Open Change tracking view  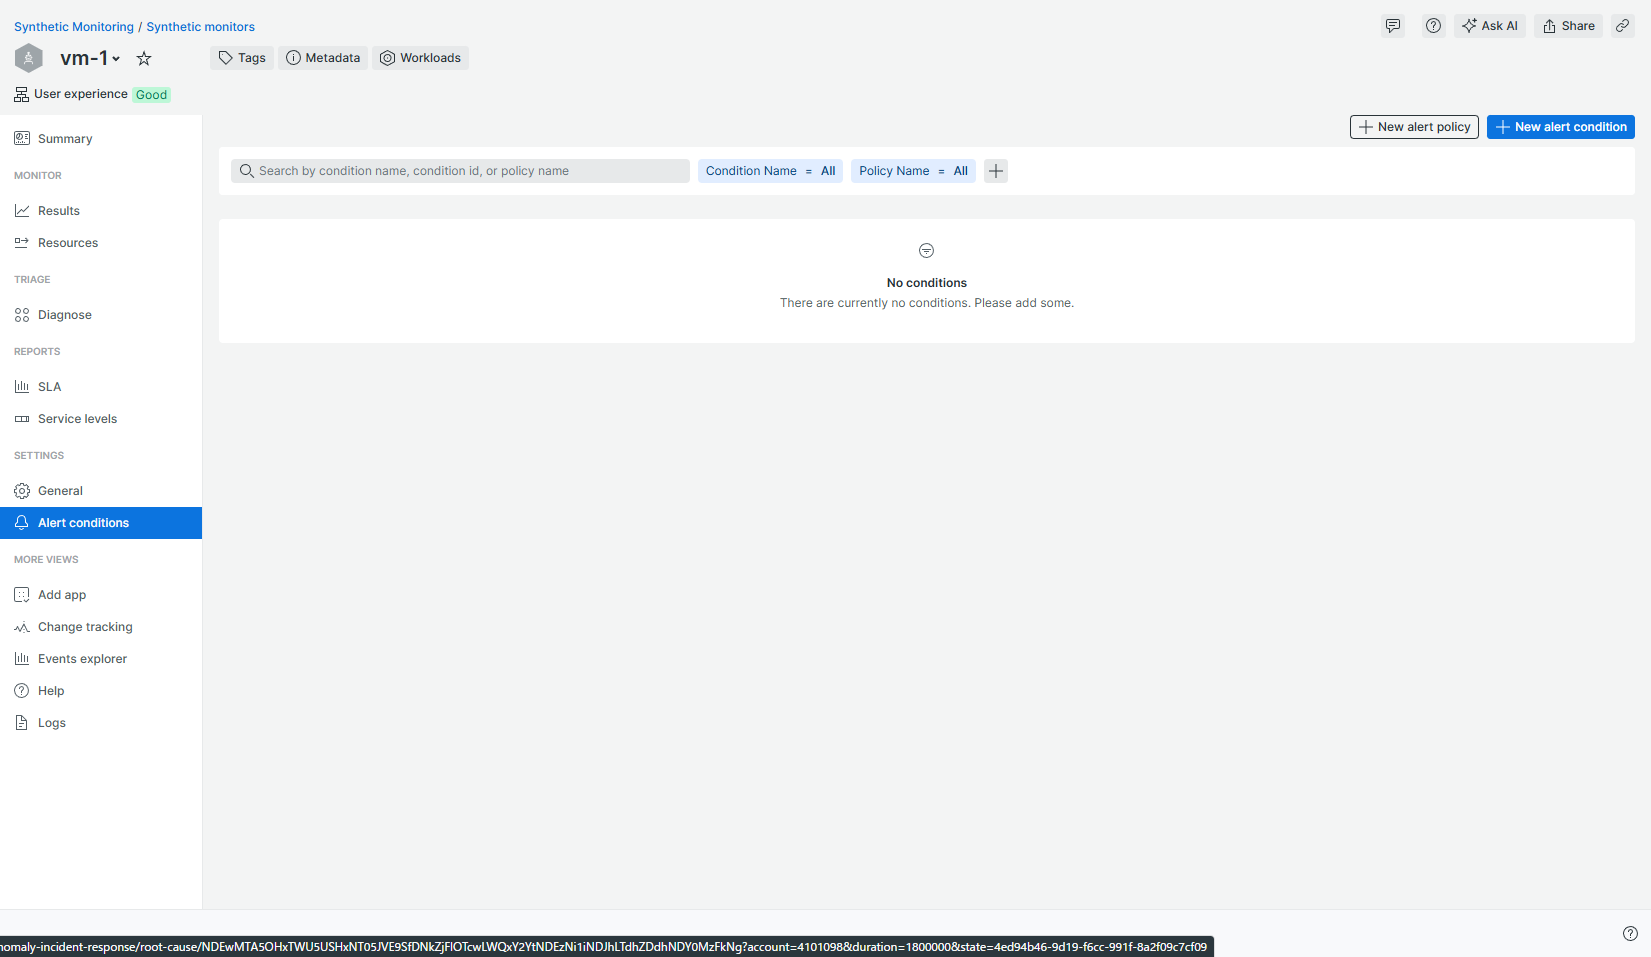tap(101, 627)
